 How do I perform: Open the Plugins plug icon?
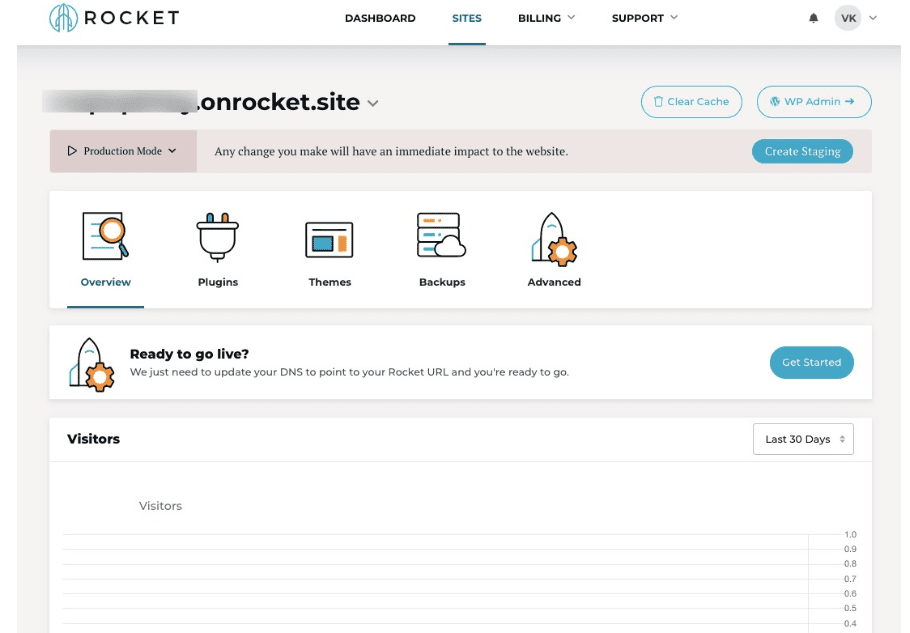click(218, 237)
